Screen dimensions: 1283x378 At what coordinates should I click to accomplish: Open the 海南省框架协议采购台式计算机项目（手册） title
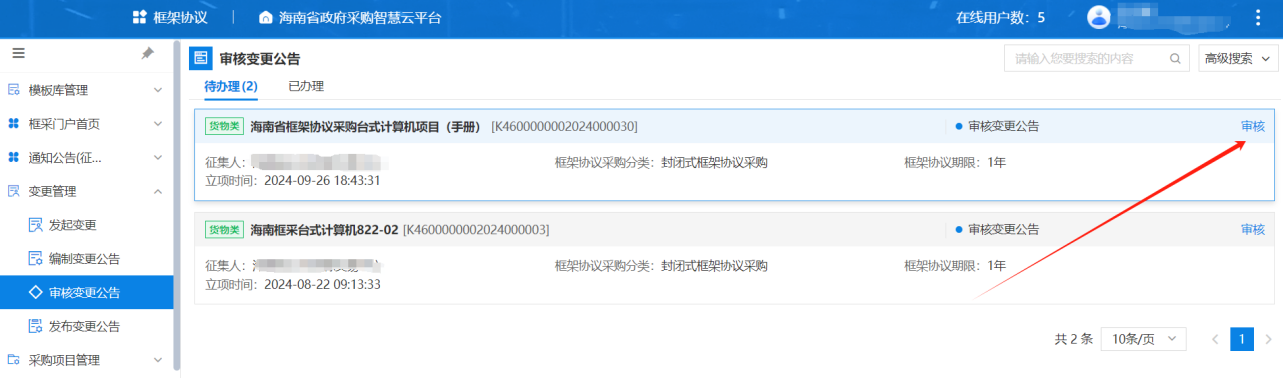click(x=367, y=126)
